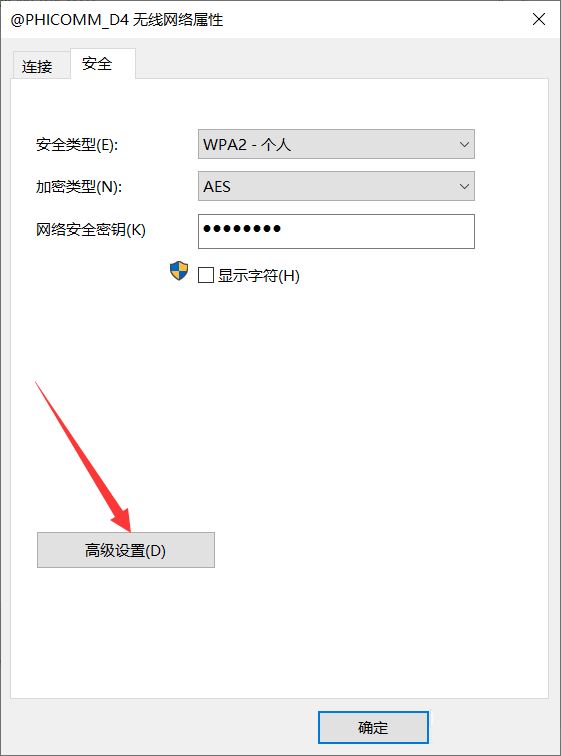Focus the 网络安全密钥 password field
This screenshot has width=561, height=756.
[x=336, y=231]
